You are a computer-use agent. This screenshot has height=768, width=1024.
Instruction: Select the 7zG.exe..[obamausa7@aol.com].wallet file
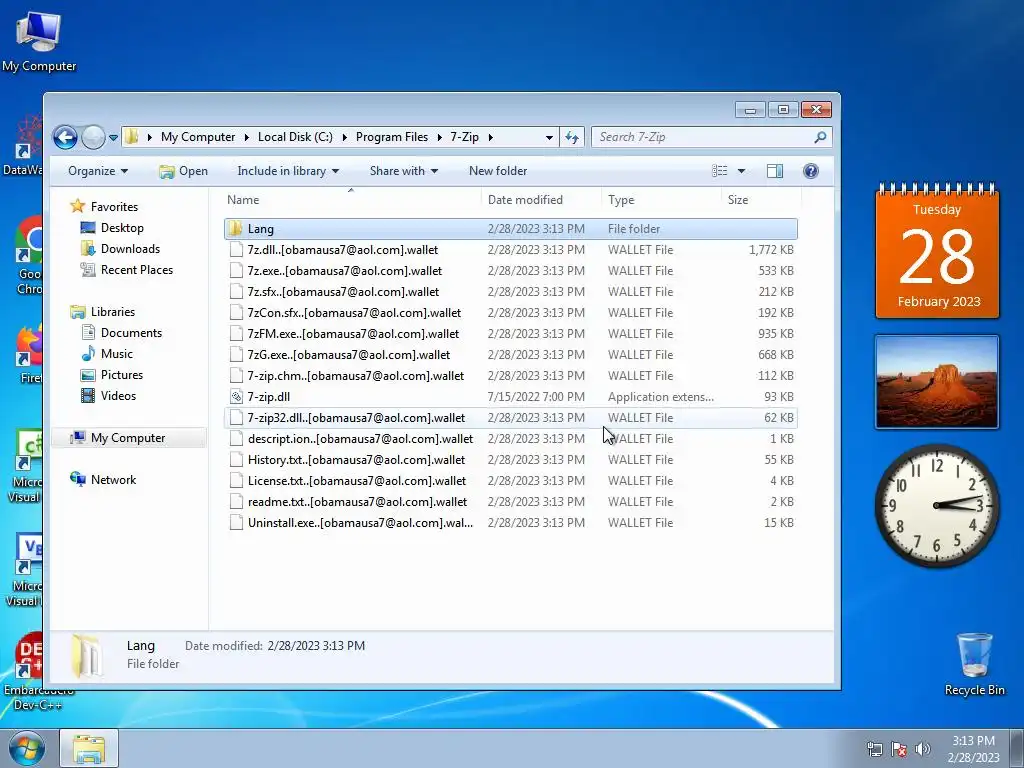click(511, 355)
